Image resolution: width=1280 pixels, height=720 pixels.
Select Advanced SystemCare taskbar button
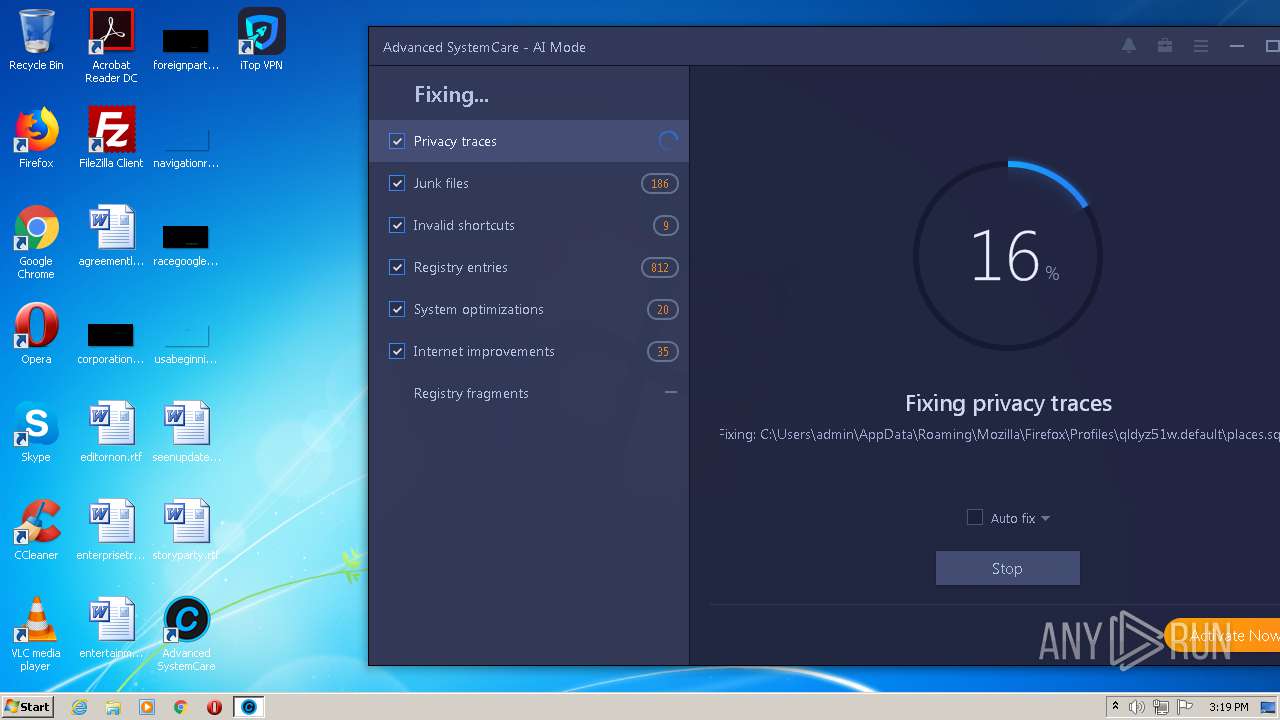click(249, 707)
